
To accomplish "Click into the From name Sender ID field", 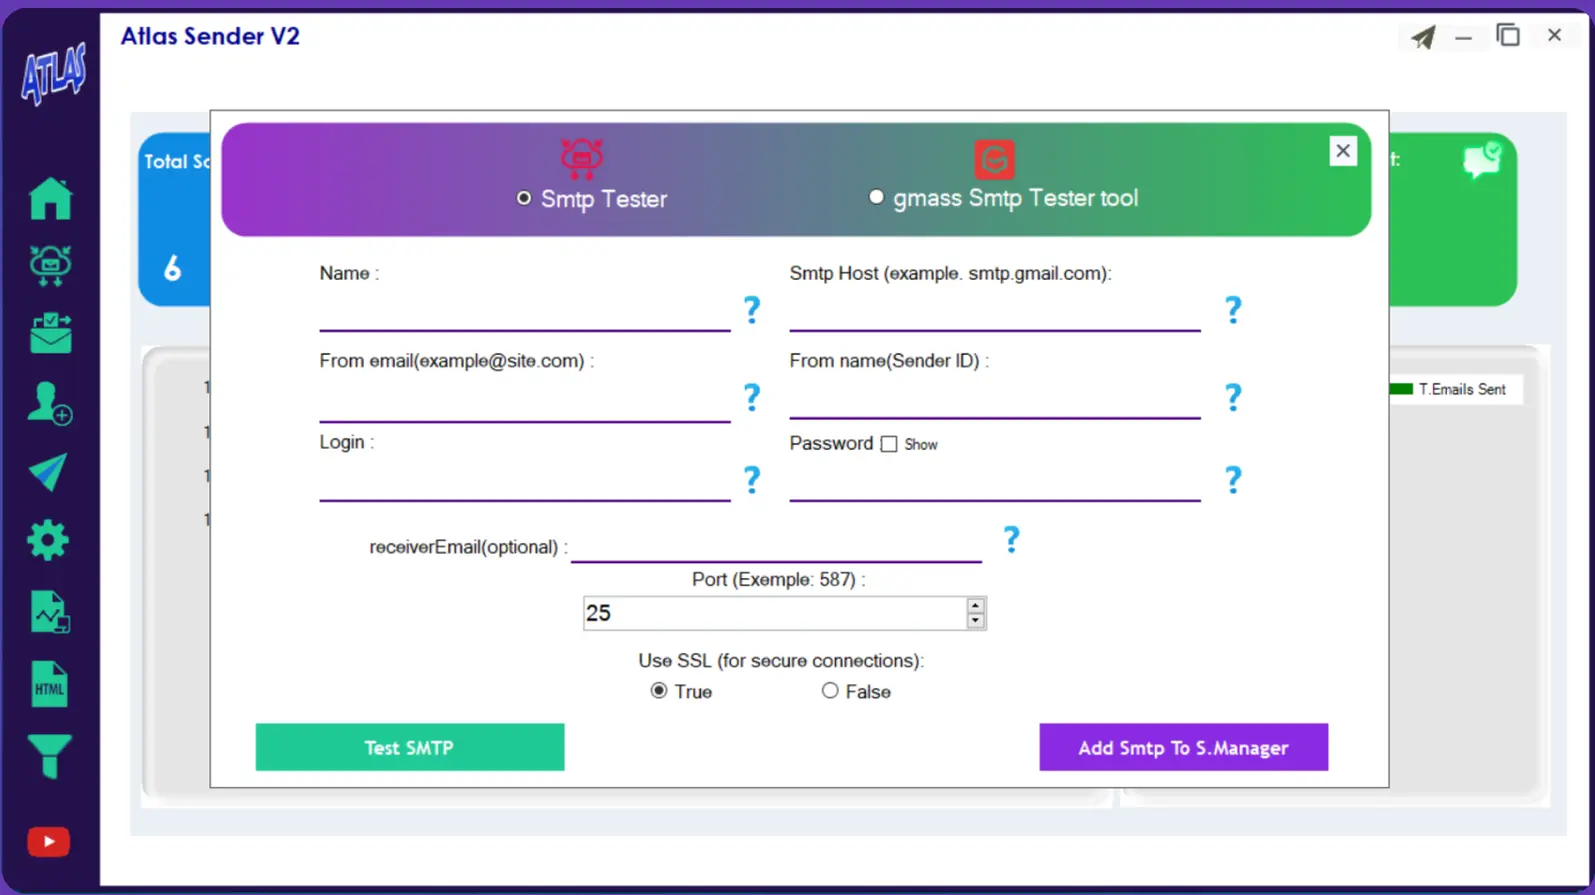I will pos(995,400).
